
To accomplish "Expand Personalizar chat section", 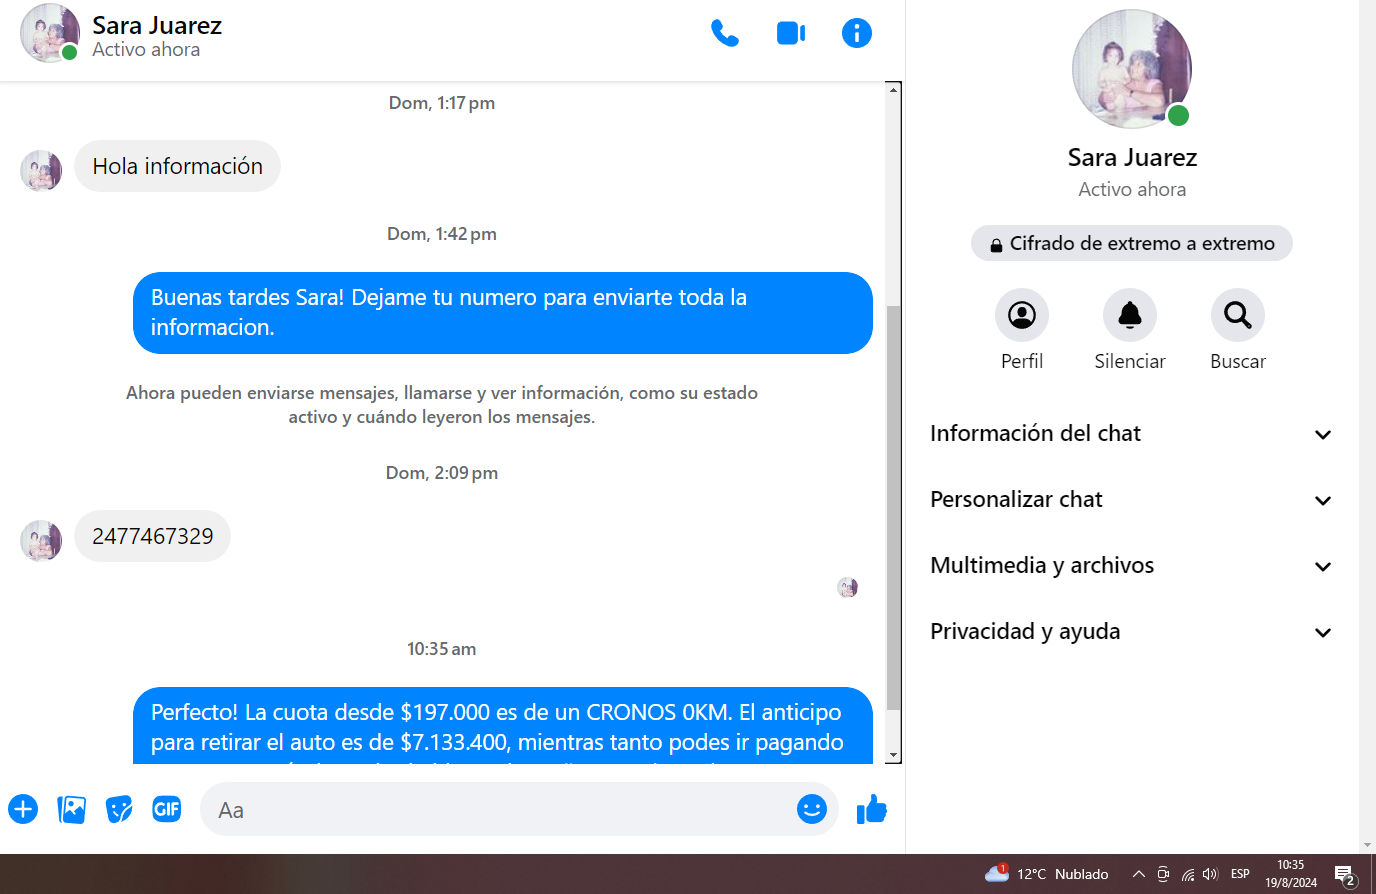I will (1132, 500).
